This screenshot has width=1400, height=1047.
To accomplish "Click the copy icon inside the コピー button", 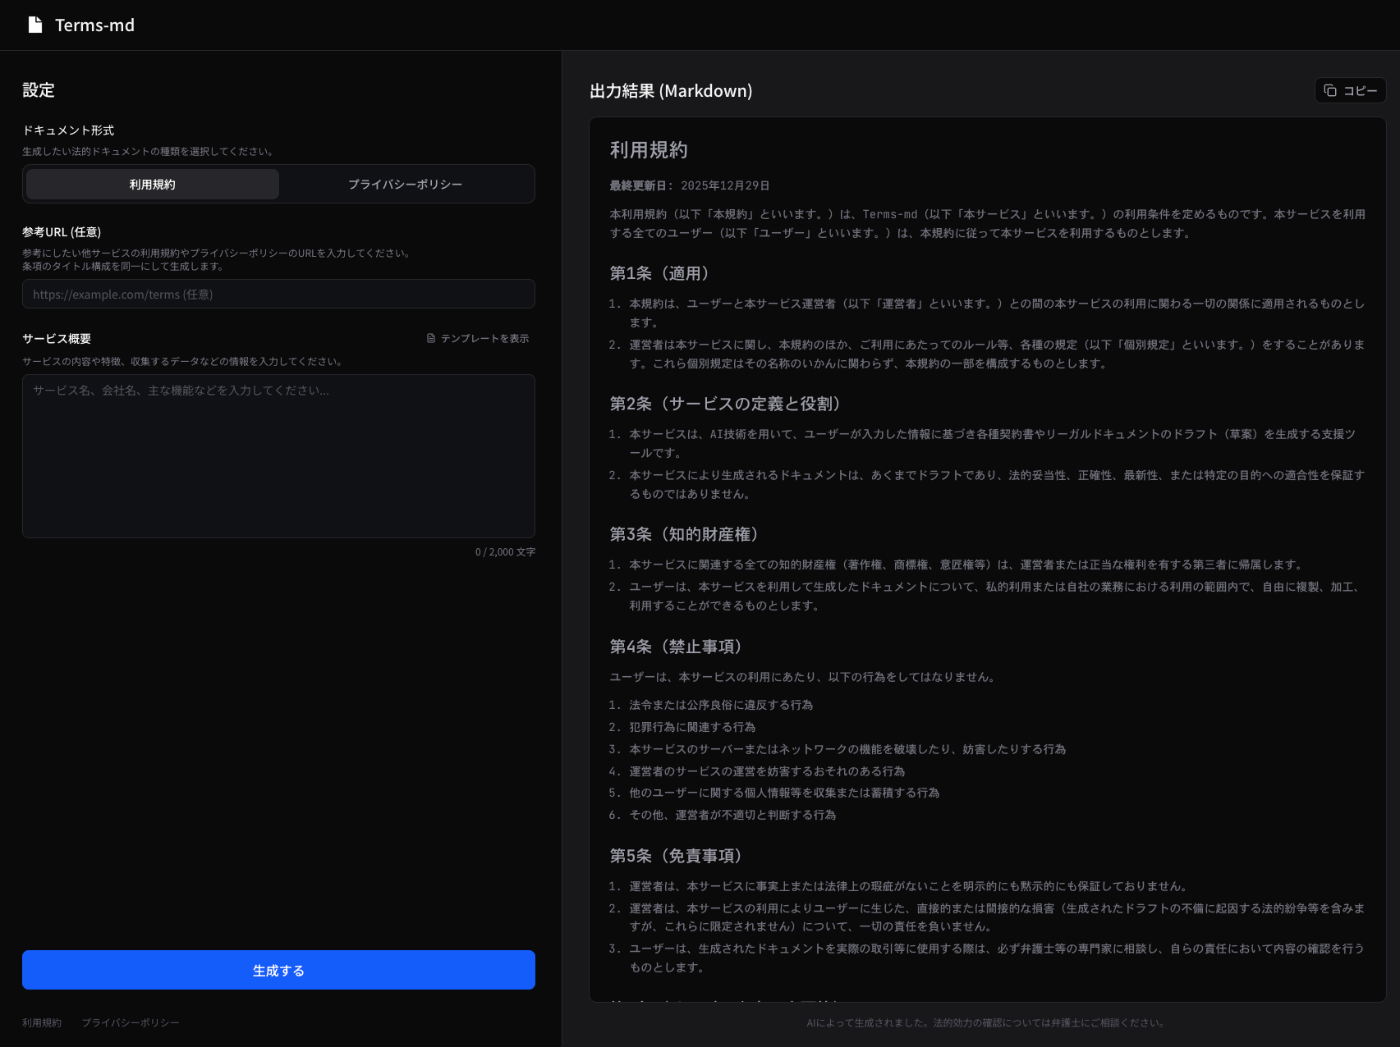I will click(x=1330, y=90).
